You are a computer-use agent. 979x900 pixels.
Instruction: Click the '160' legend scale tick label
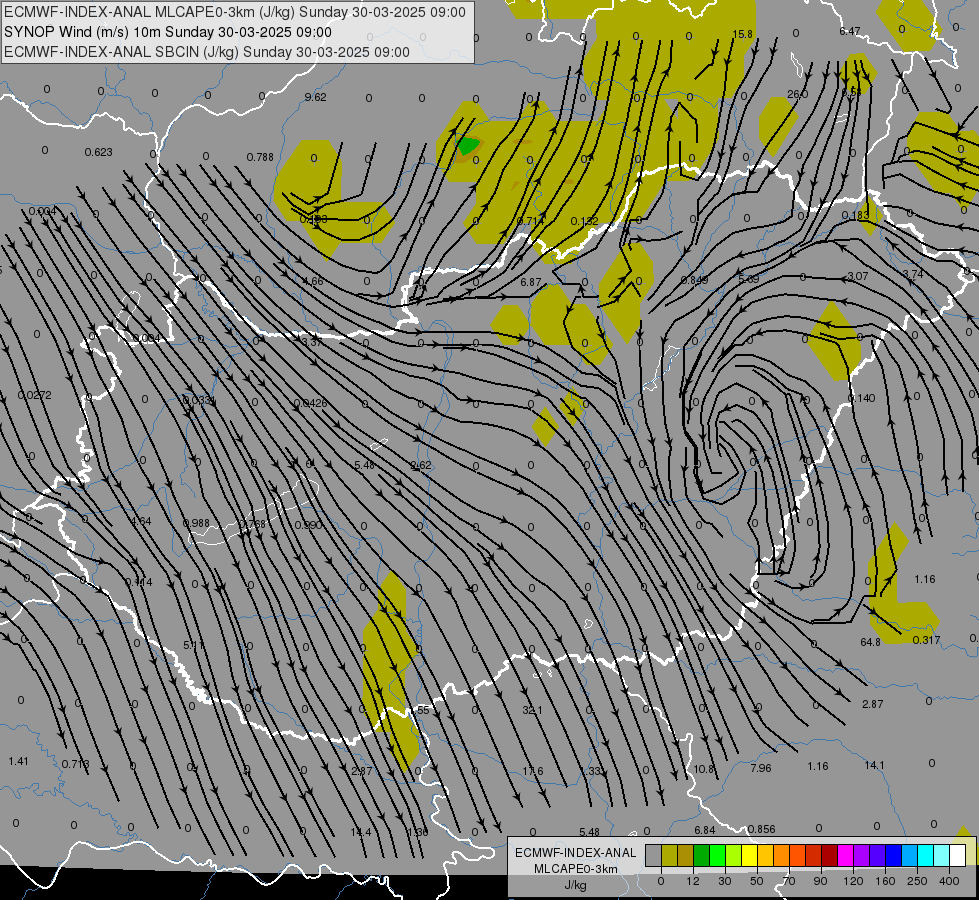pos(885,881)
